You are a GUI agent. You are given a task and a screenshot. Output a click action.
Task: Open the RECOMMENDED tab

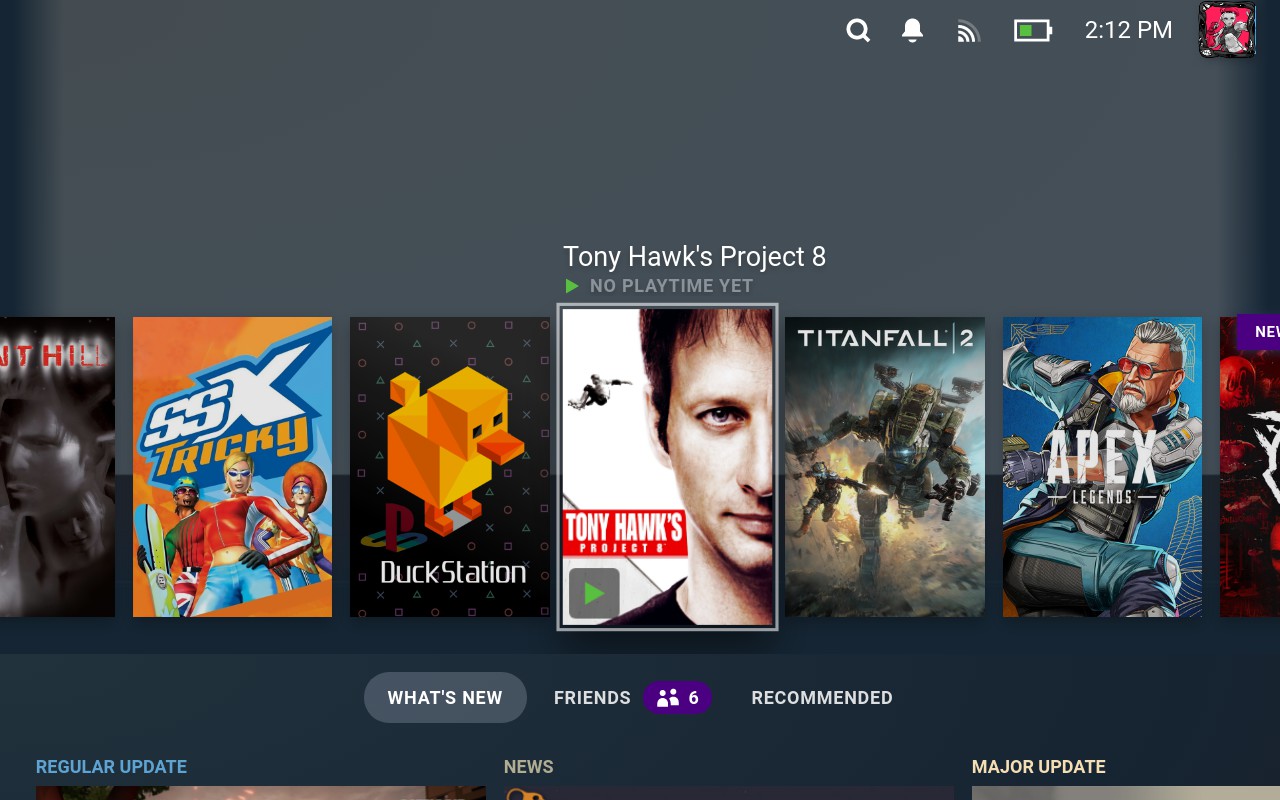point(822,697)
